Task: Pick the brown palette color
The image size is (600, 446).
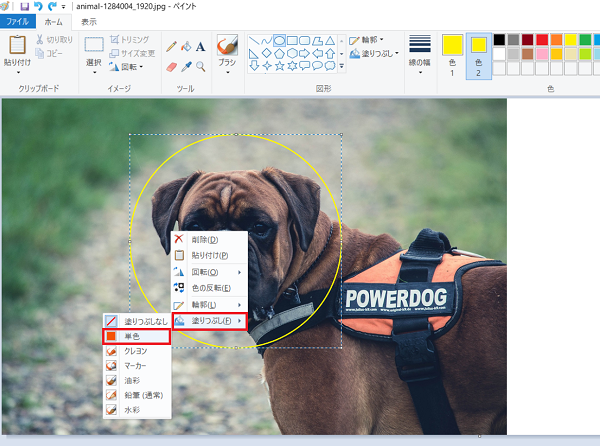Action: pyautogui.click(x=528, y=54)
